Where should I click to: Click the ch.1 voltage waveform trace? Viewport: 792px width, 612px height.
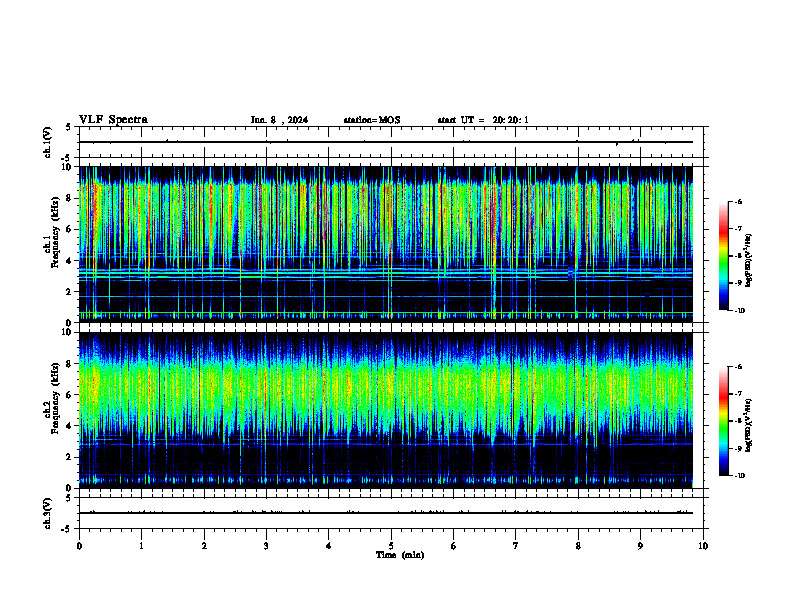click(385, 142)
